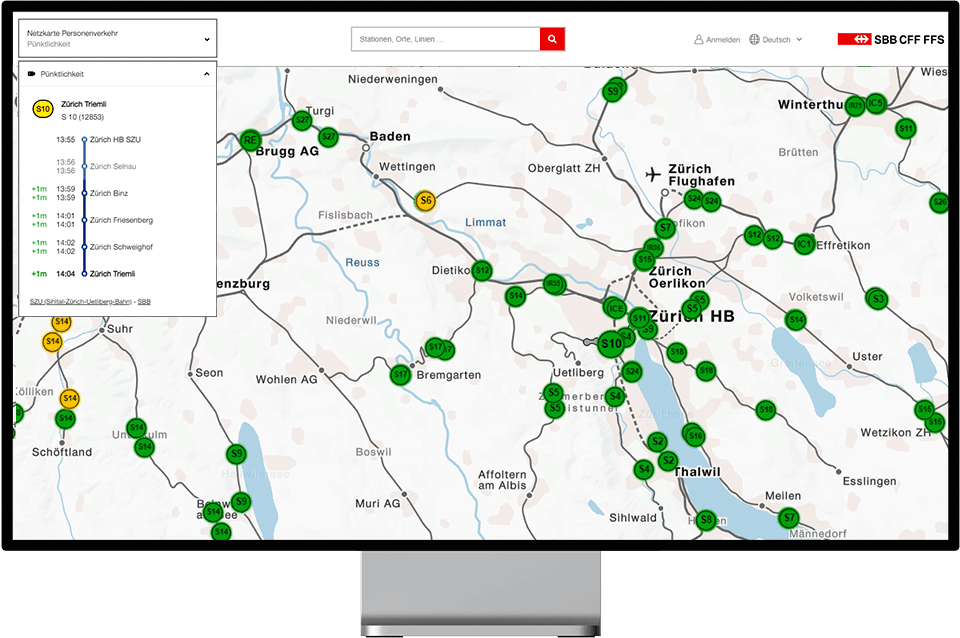The height and width of the screenshot is (638, 960).
Task: Select the S7 badge near Männedorf
Action: tap(790, 519)
